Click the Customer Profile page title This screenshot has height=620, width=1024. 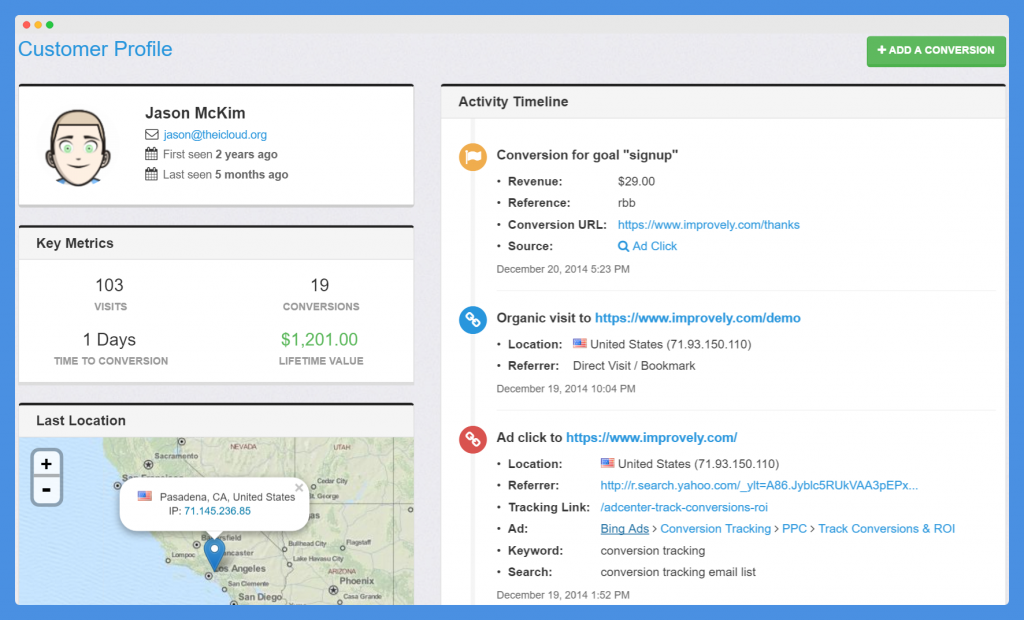95,49
